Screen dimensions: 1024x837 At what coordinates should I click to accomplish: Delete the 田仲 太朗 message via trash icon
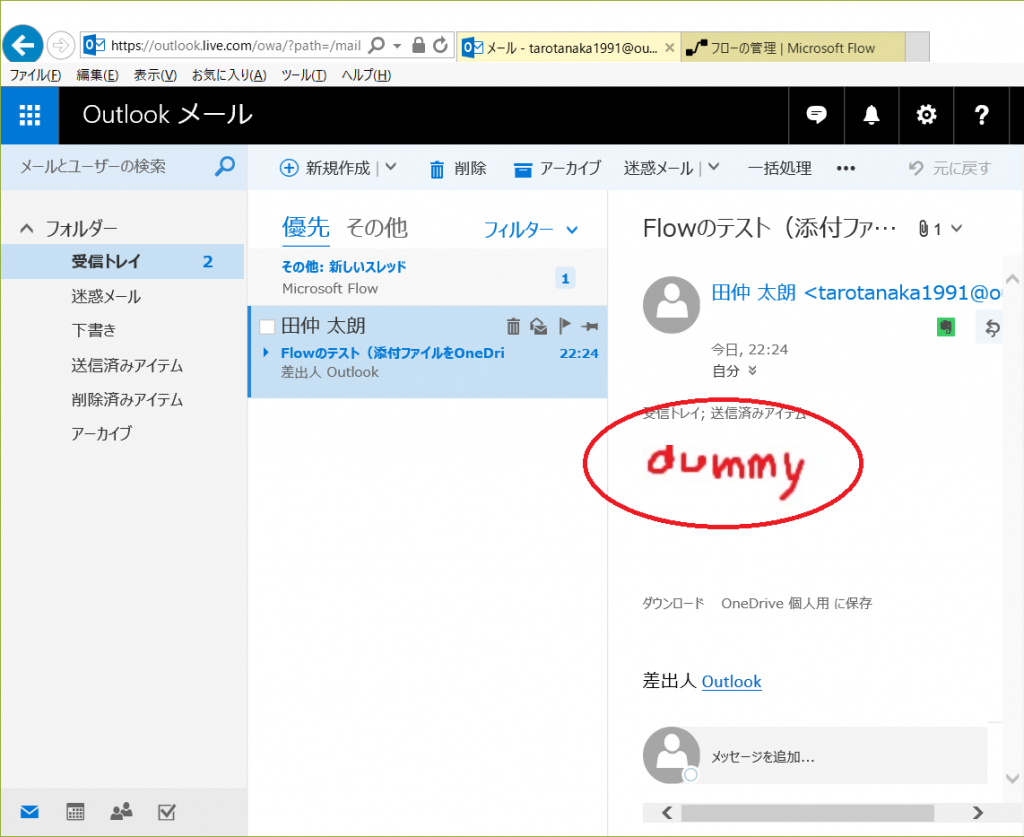tap(513, 326)
